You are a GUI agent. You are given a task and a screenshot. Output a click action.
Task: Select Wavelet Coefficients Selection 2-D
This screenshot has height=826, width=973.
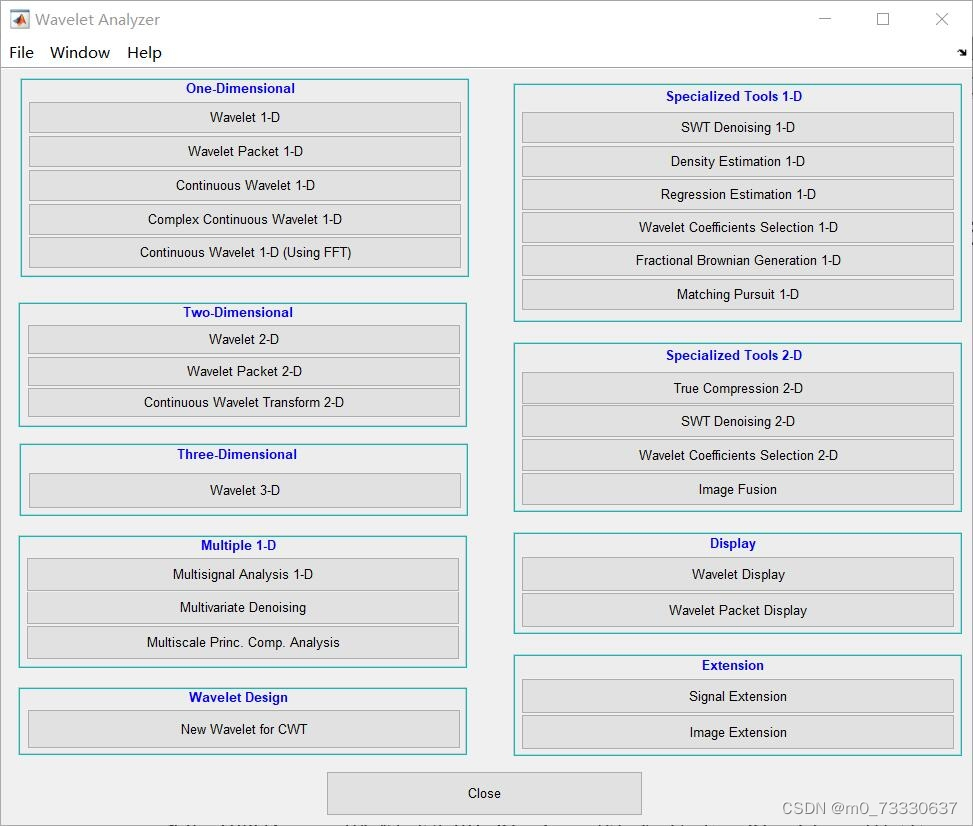click(x=738, y=455)
